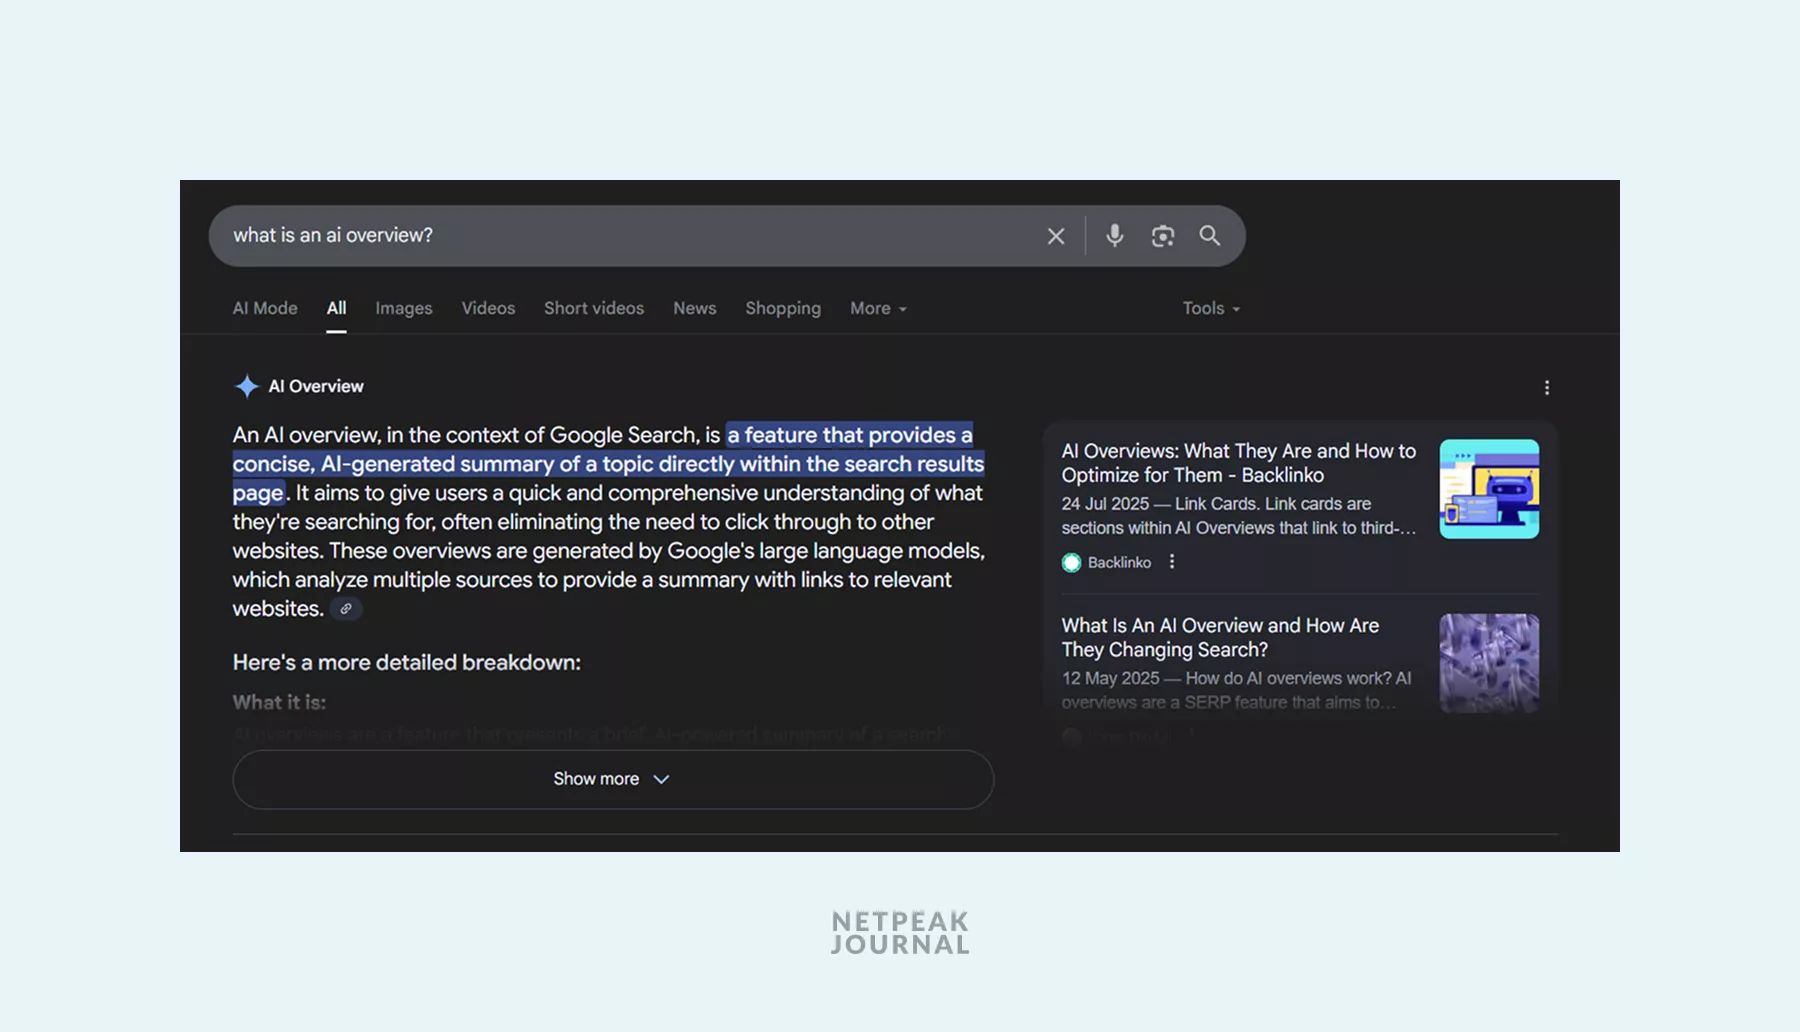
Task: Open the Videos results tab
Action: (488, 308)
